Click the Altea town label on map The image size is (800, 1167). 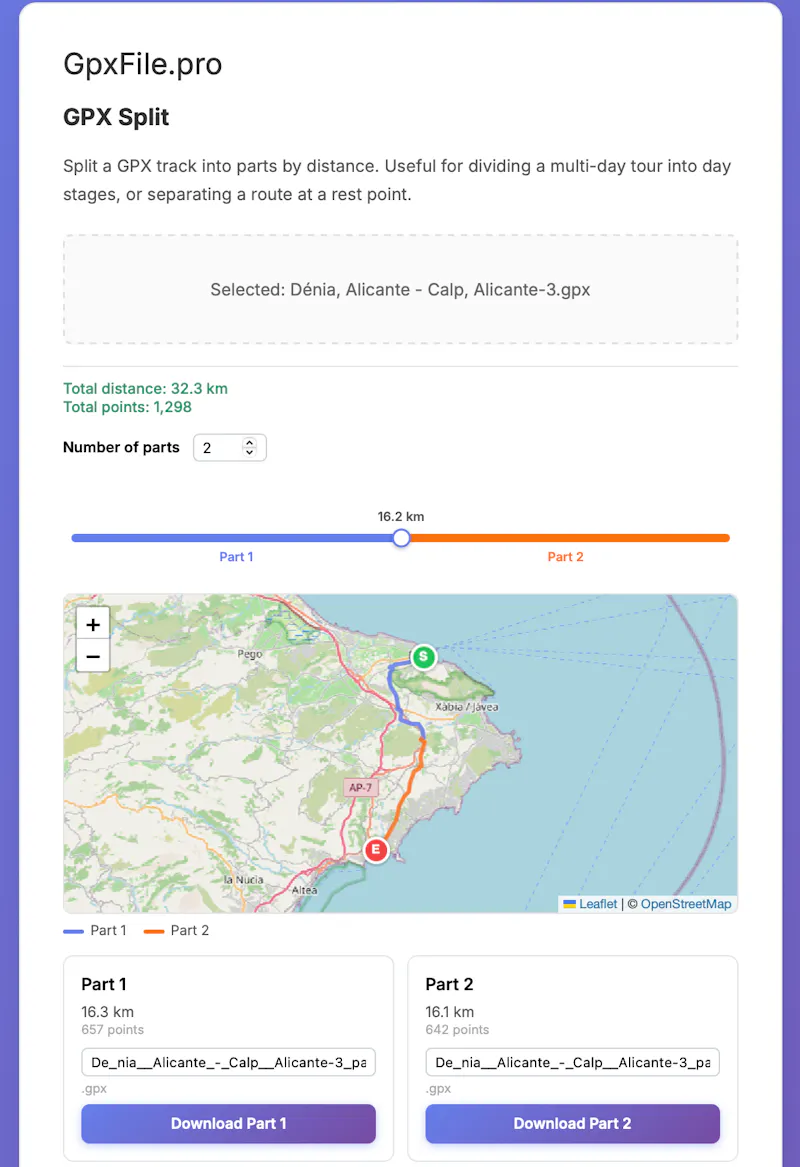pyautogui.click(x=304, y=890)
